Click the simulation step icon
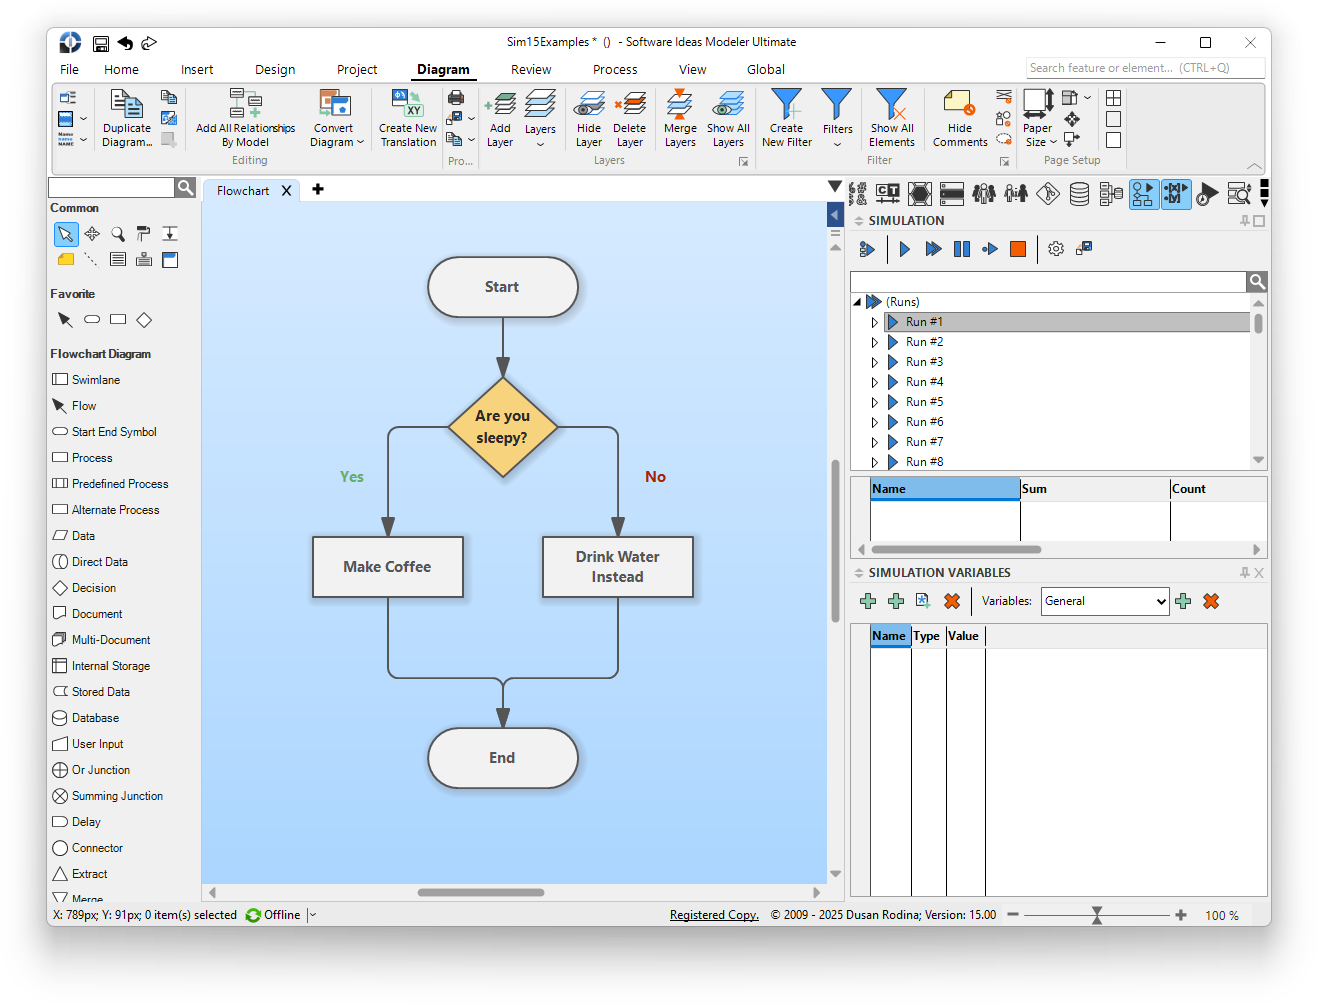Image resolution: width=1317 pixels, height=1006 pixels. pos(990,249)
